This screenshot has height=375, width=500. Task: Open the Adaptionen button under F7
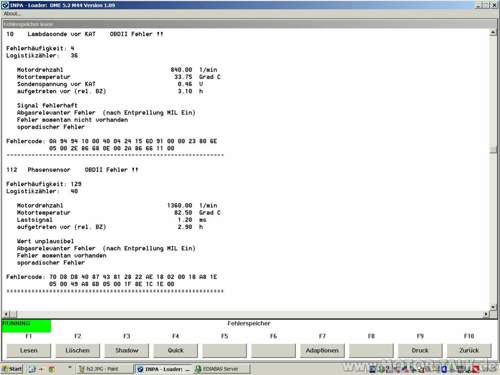322,350
